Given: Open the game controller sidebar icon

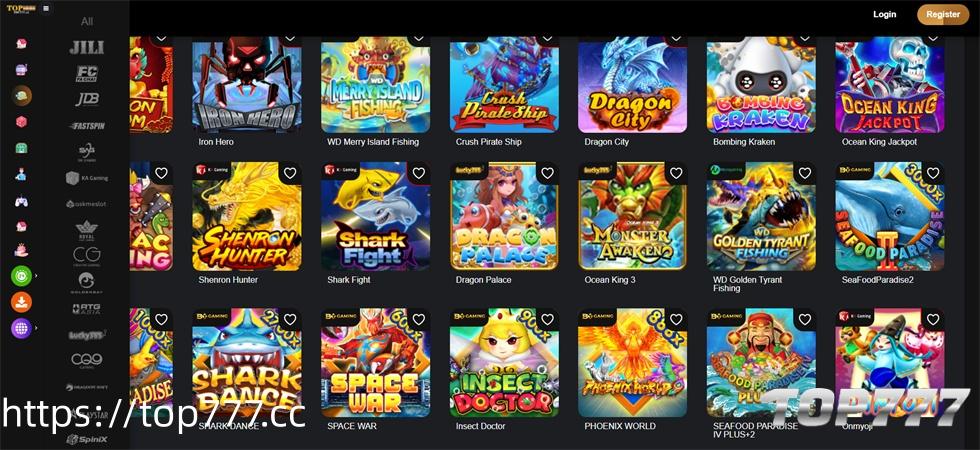Looking at the screenshot, I should (21, 201).
